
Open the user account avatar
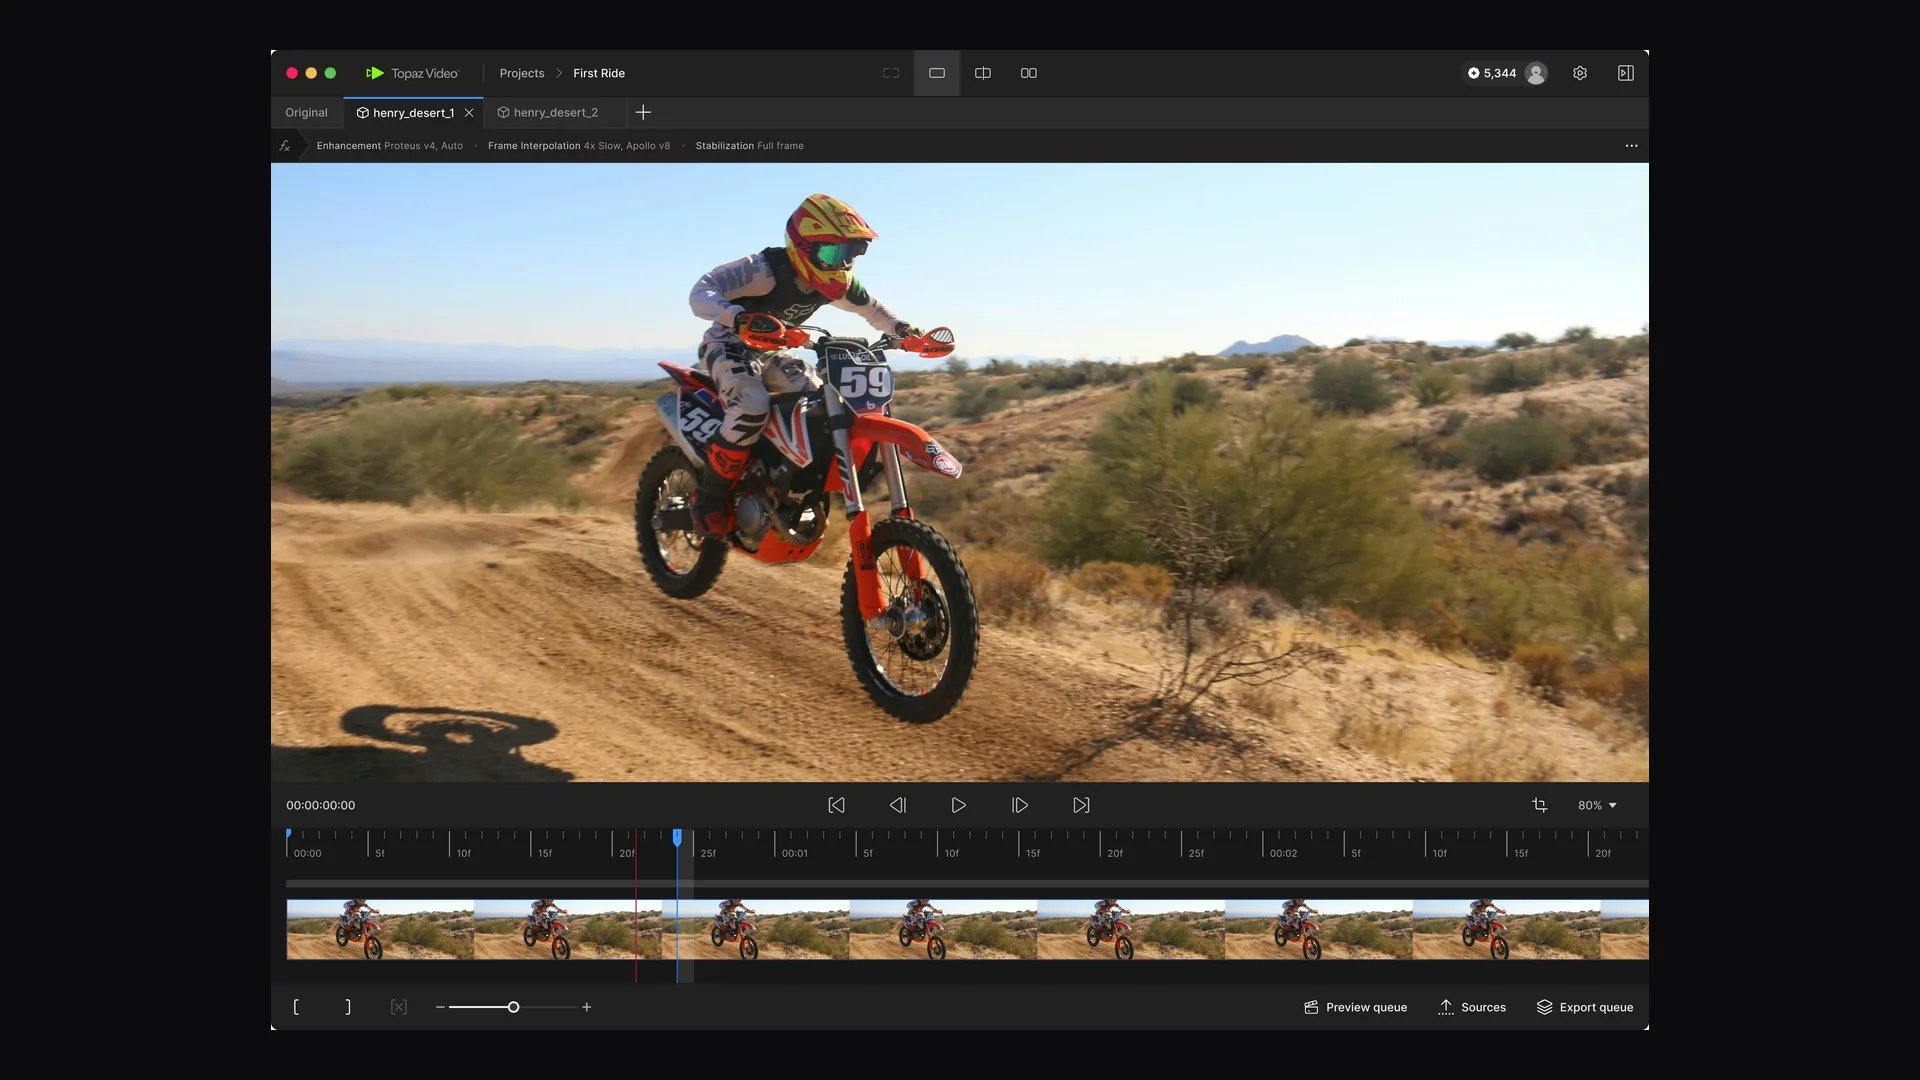1536,73
